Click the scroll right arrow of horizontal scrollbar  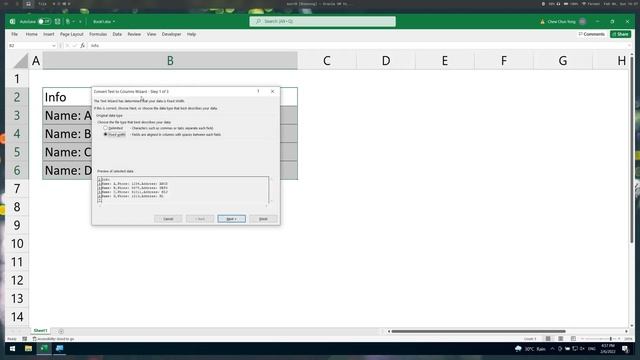(x=627, y=331)
